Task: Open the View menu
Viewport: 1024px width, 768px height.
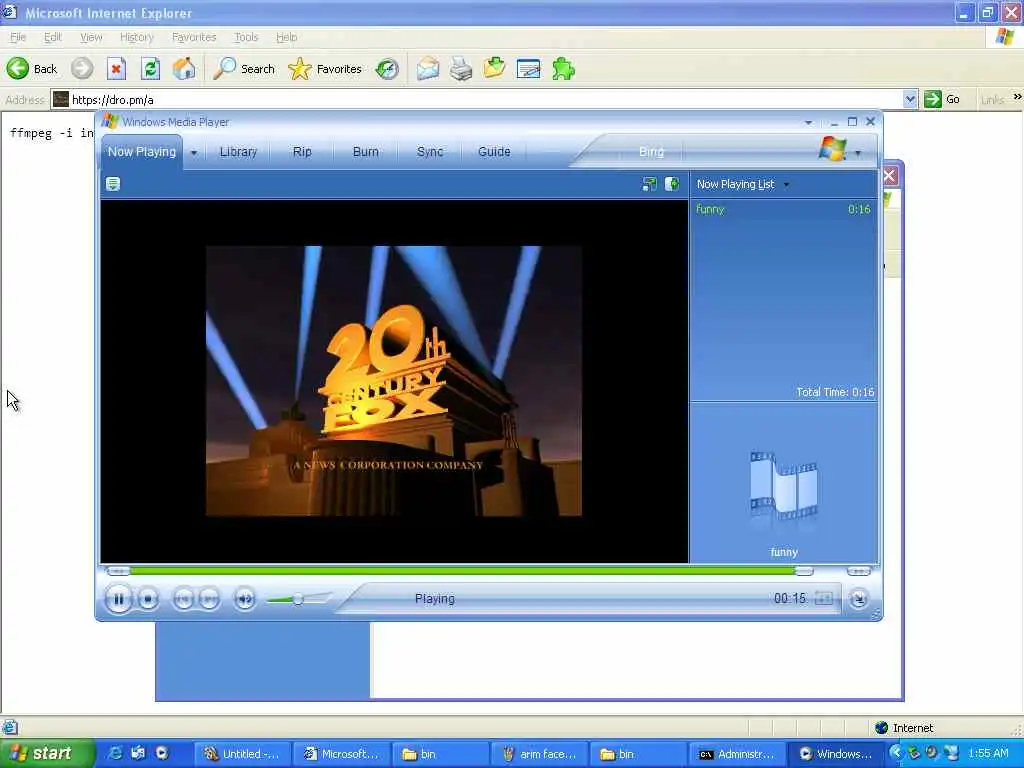Action: click(91, 37)
